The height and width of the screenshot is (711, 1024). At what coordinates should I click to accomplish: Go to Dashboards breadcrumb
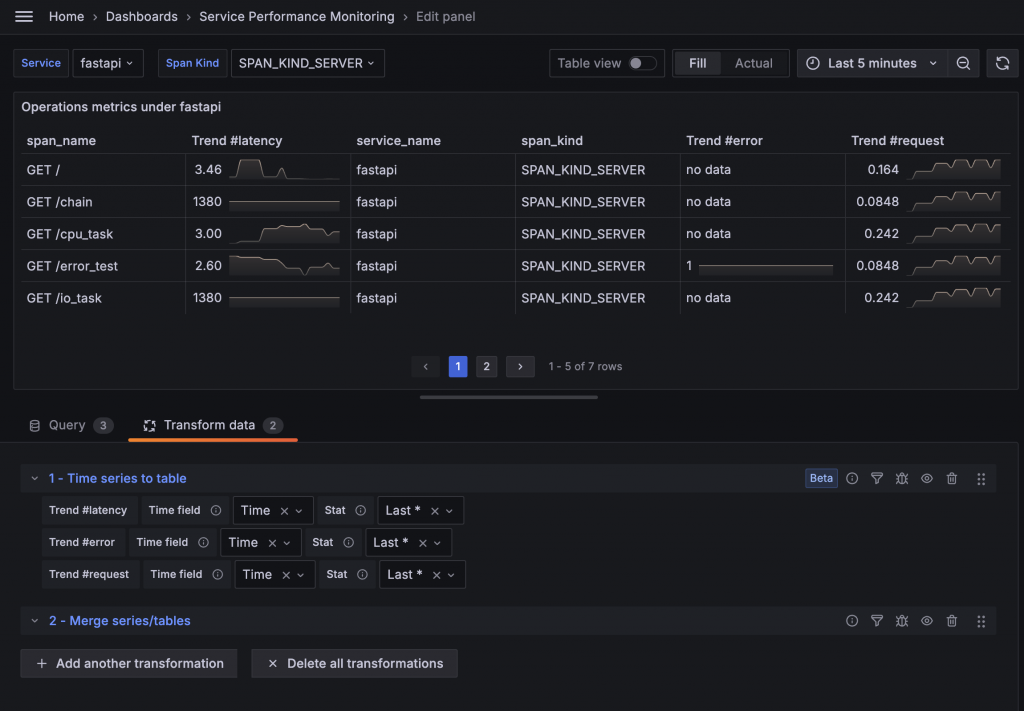click(142, 16)
